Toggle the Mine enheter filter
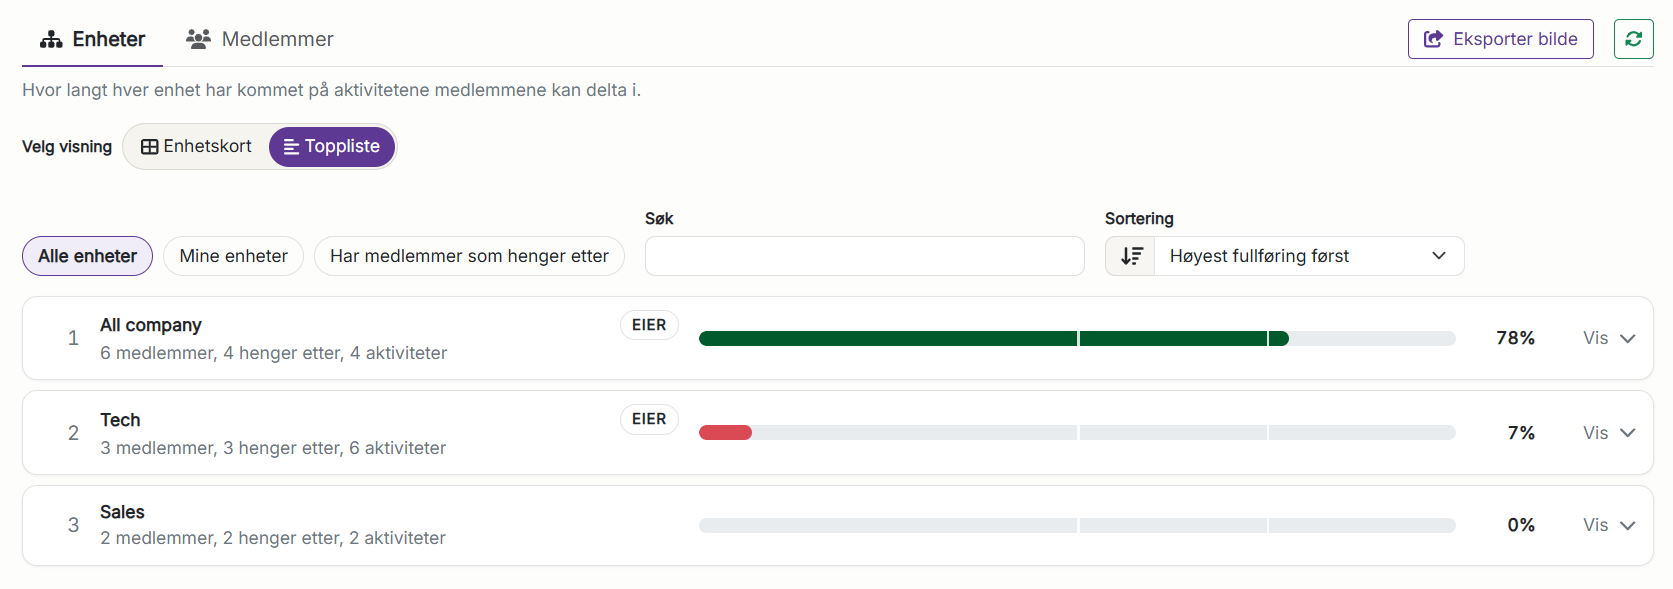The image size is (1673, 589). click(x=233, y=256)
